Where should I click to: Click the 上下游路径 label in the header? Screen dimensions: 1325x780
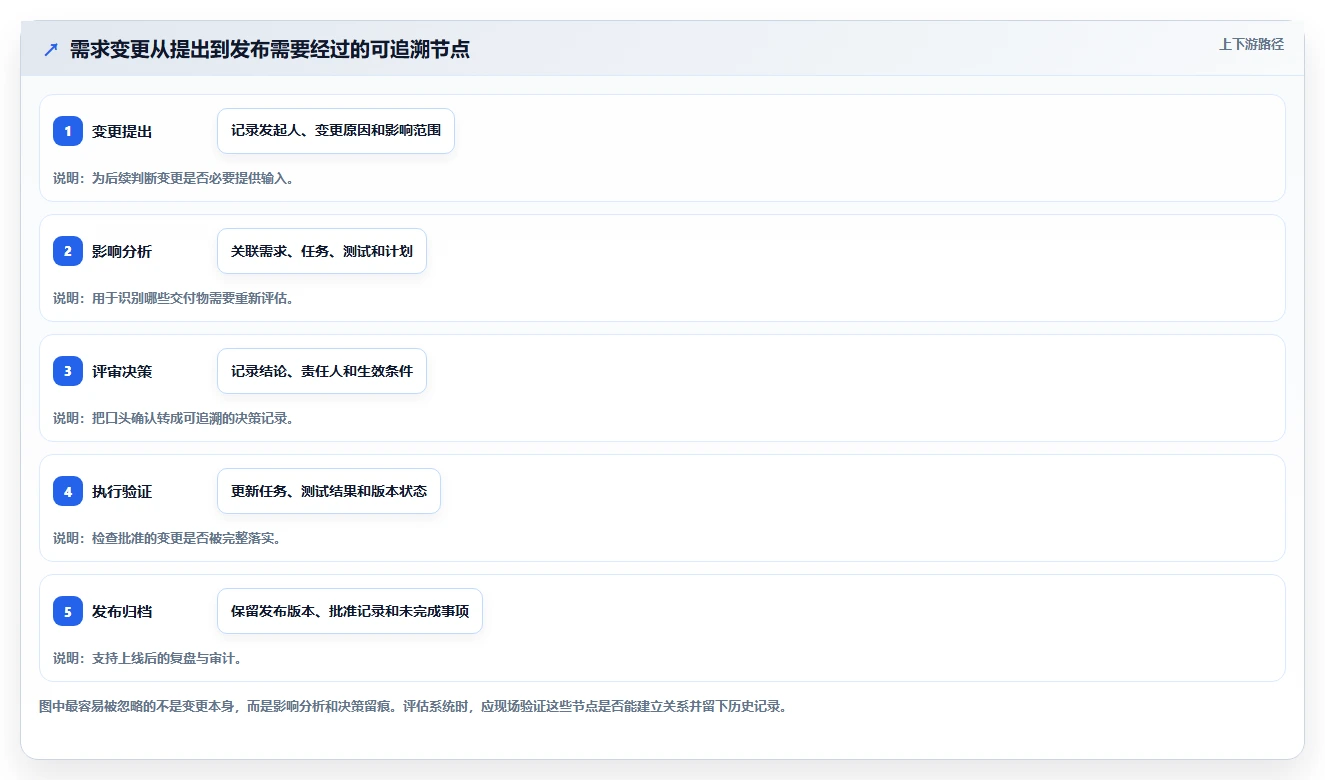[1251, 44]
